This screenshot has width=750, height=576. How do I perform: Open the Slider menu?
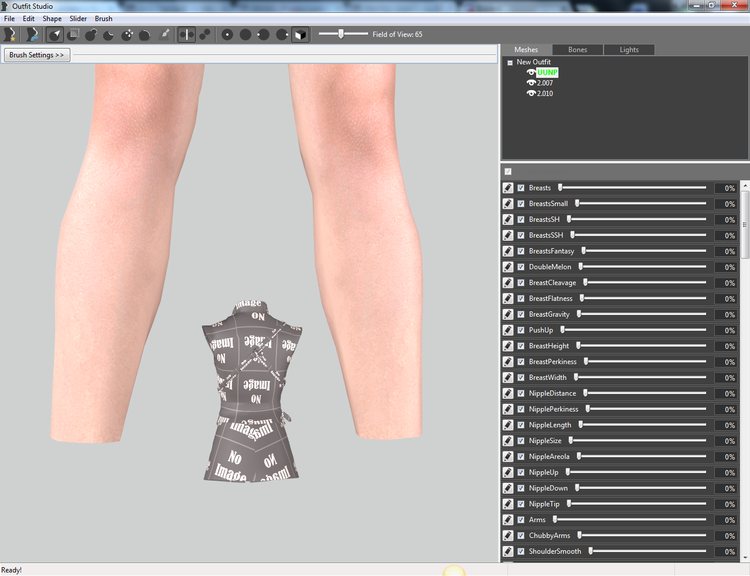(78, 19)
